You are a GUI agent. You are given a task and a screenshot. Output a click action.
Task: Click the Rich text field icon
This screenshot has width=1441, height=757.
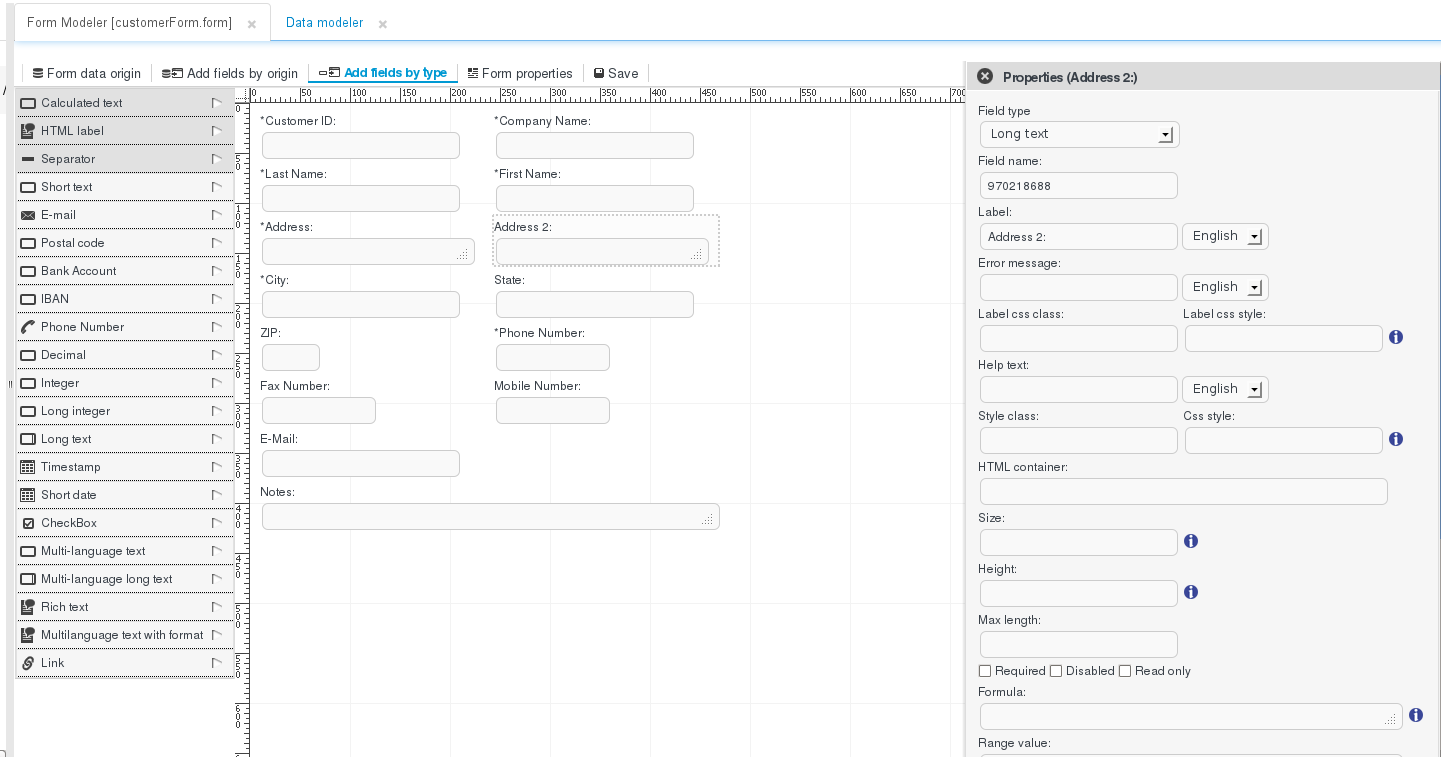coord(28,607)
